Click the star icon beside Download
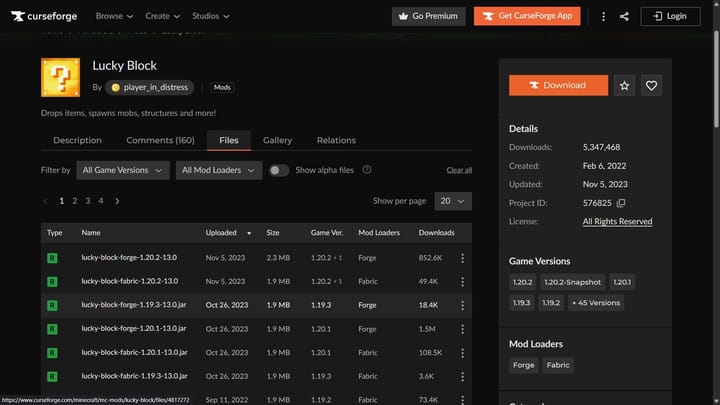This screenshot has width=720, height=405. 625,86
